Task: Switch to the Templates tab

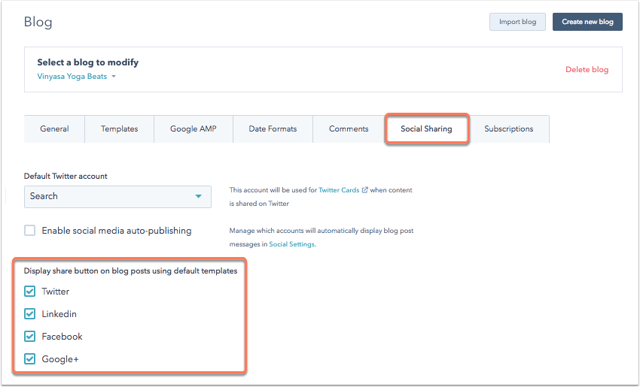Action: 119,129
